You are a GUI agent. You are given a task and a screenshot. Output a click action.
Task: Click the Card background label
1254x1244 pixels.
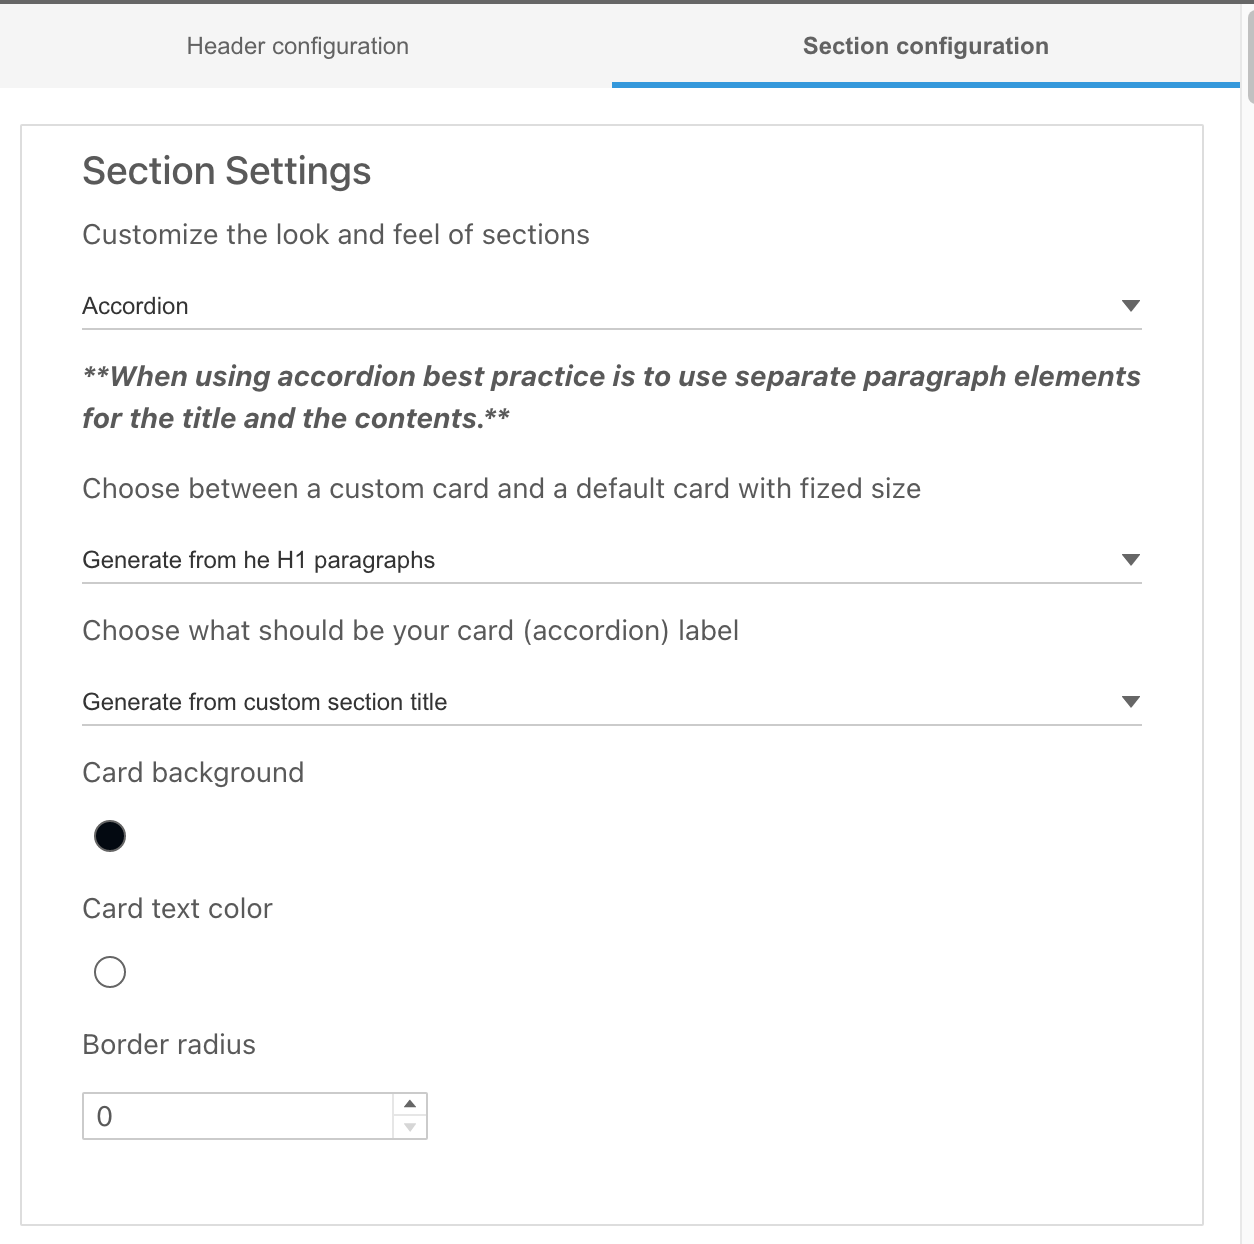193,772
